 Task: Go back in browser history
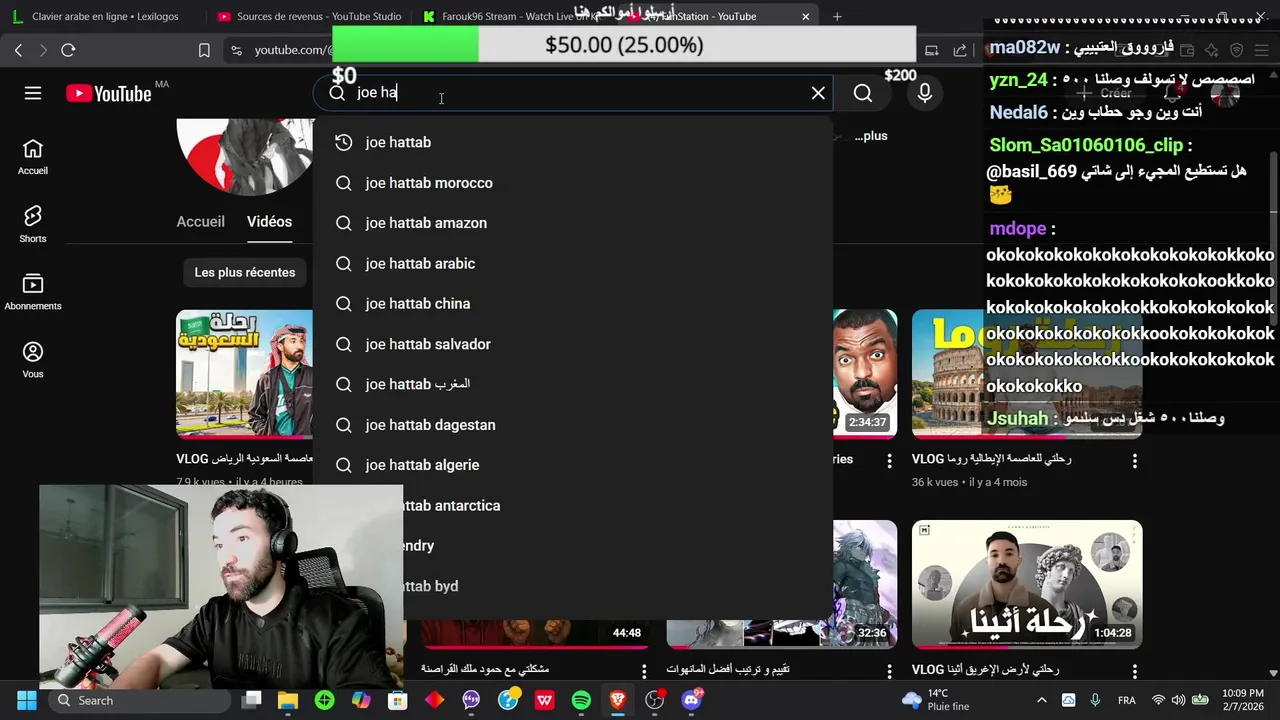coord(18,50)
